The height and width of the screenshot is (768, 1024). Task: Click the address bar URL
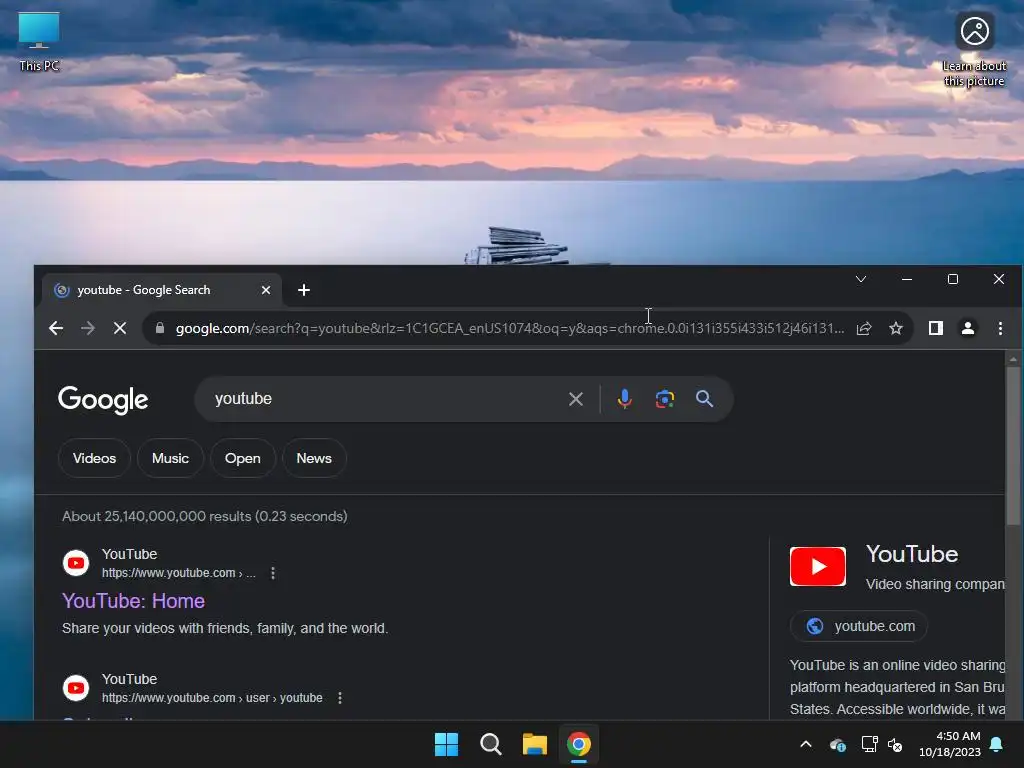[x=509, y=328]
